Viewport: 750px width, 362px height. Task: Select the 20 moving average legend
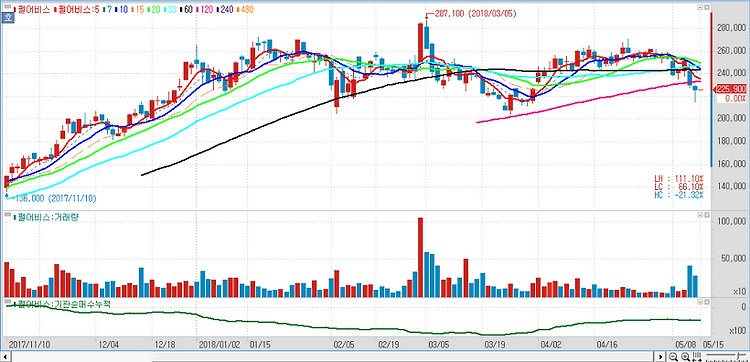tap(153, 9)
